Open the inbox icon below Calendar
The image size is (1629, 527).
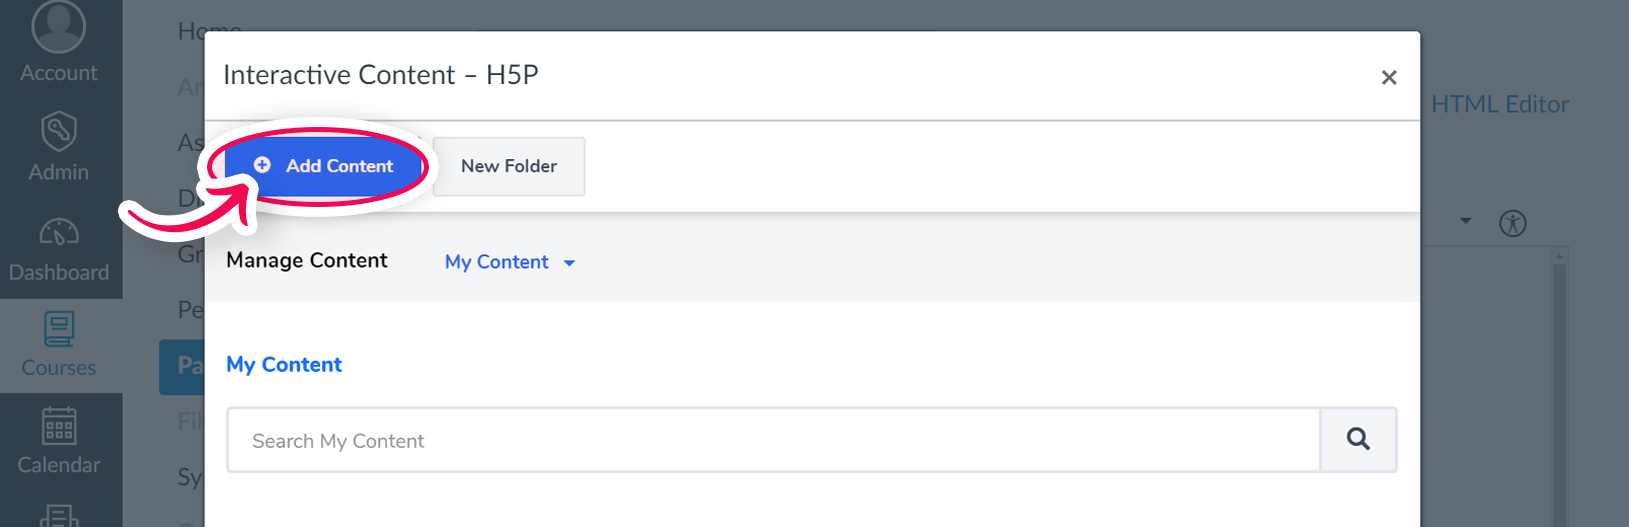pos(59,516)
